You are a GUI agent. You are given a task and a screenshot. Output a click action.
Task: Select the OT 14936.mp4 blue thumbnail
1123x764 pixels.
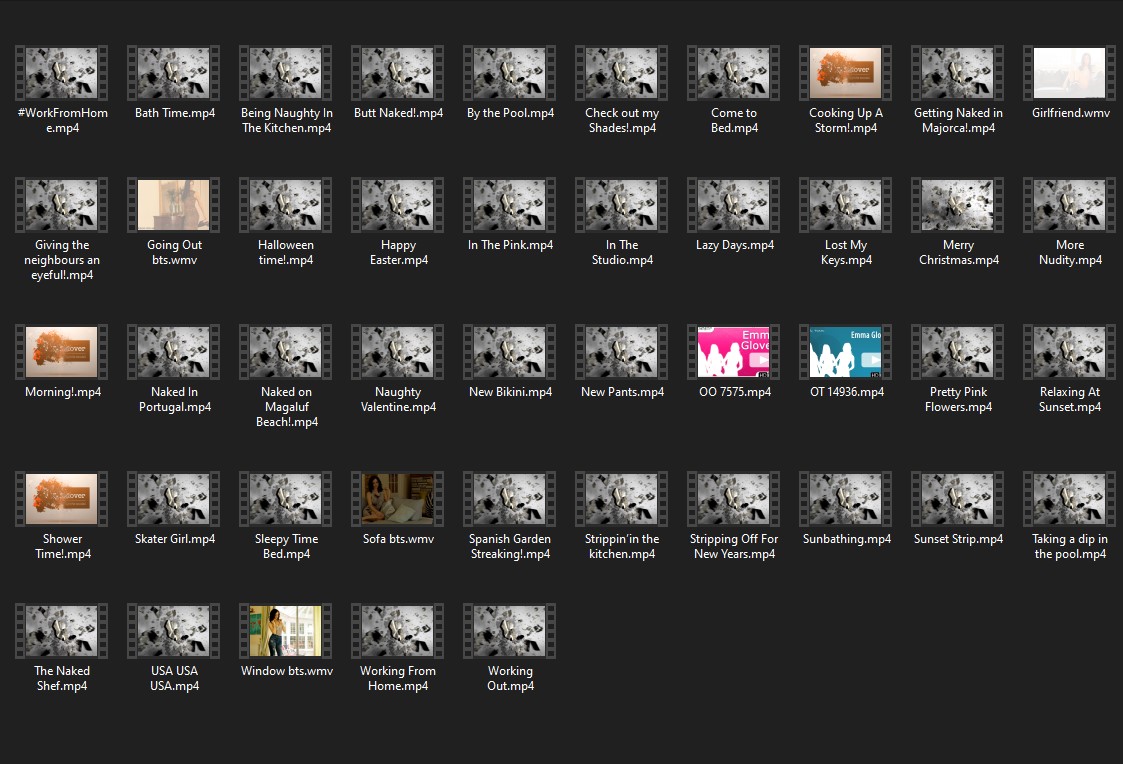pyautogui.click(x=846, y=352)
